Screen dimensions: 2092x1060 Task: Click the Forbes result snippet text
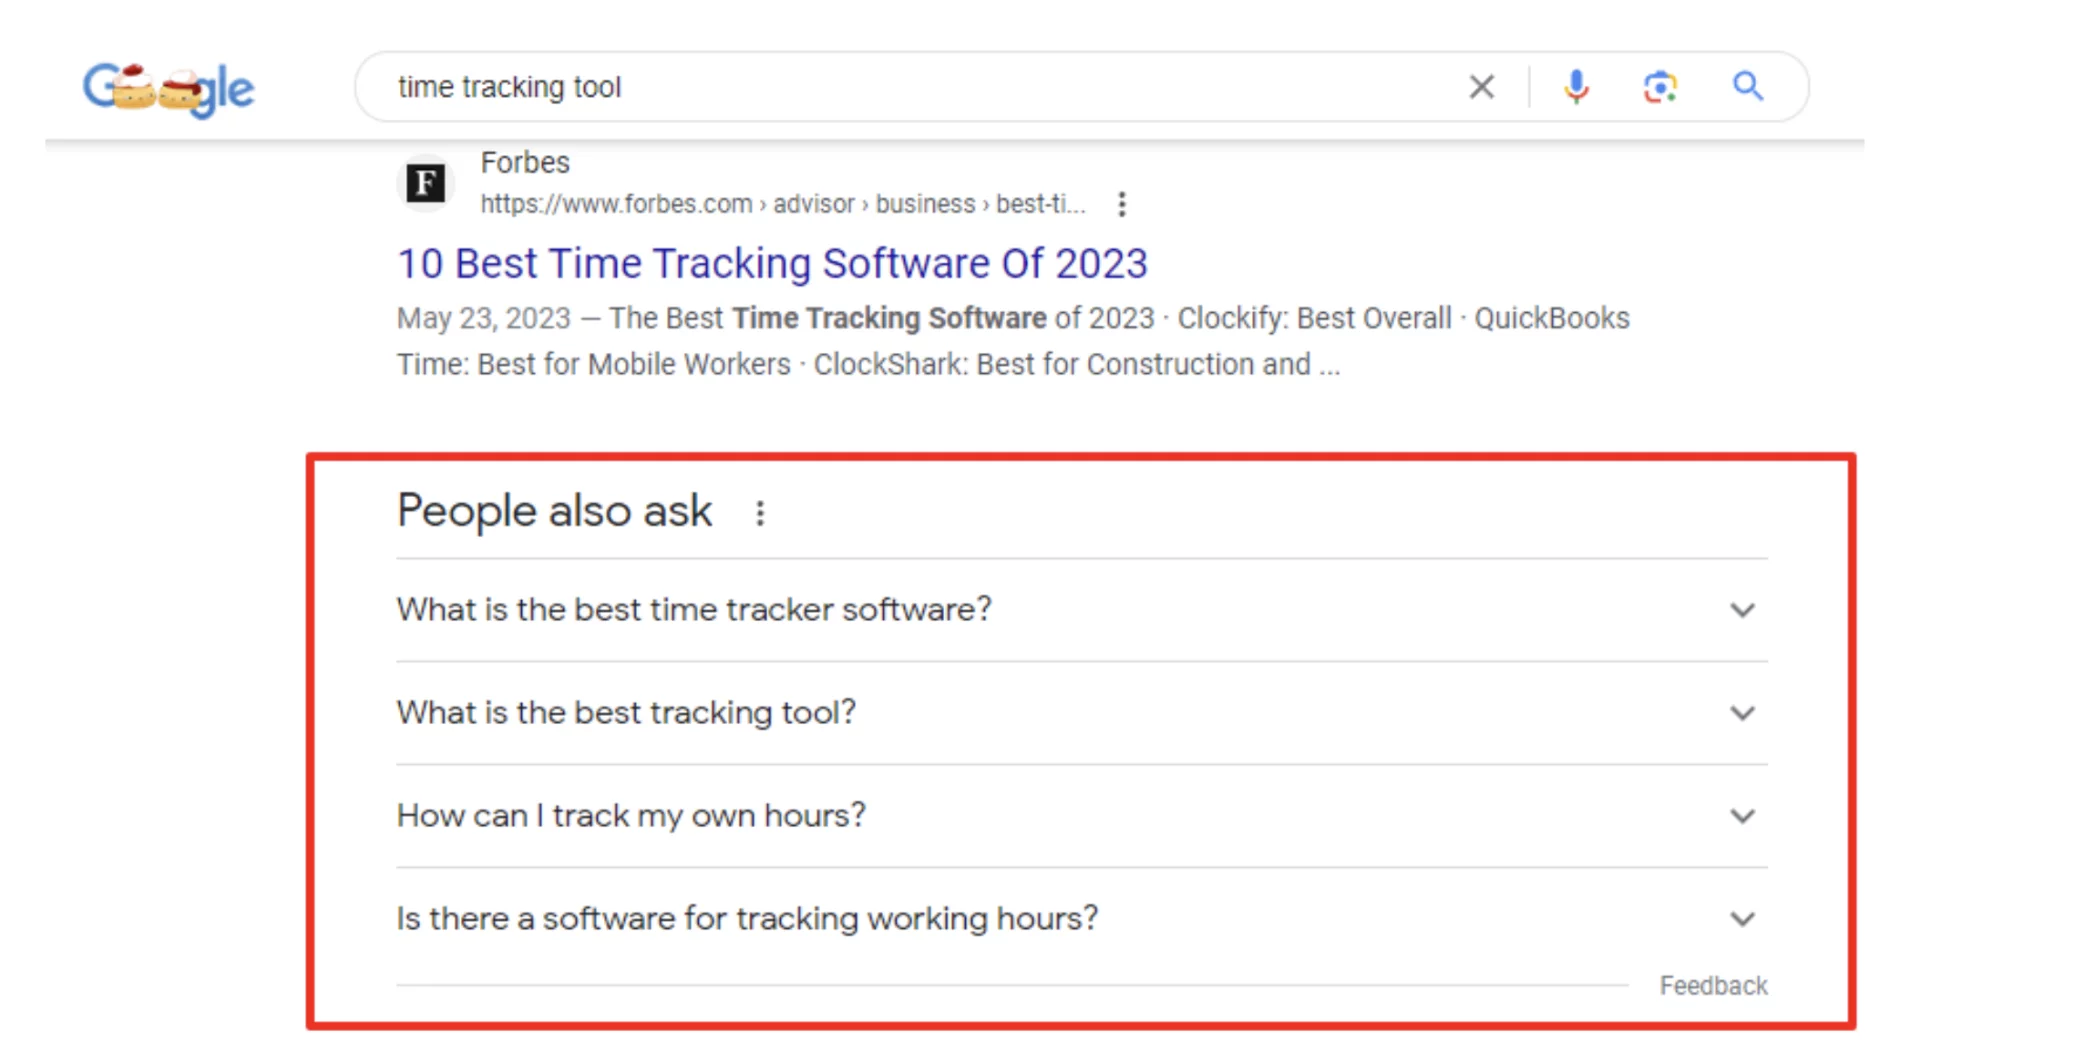click(1012, 341)
